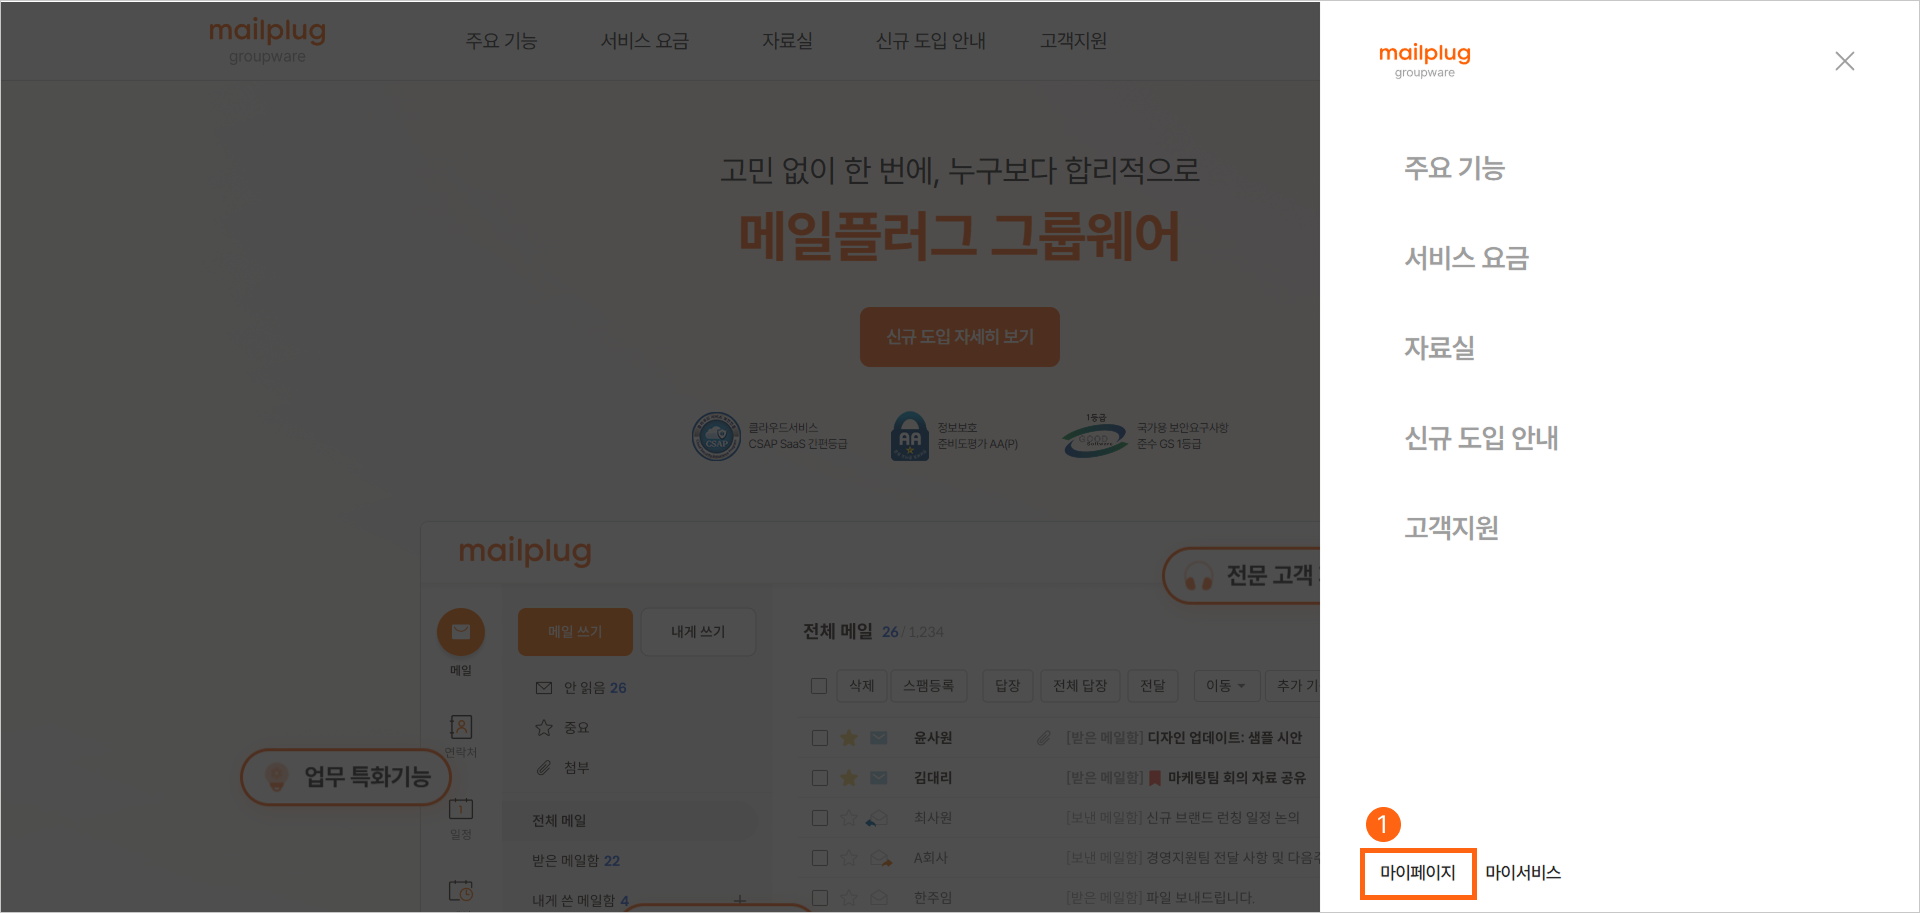The height and width of the screenshot is (913, 1920).
Task: Toggle the empty star on 한주임 mail
Action: (849, 898)
